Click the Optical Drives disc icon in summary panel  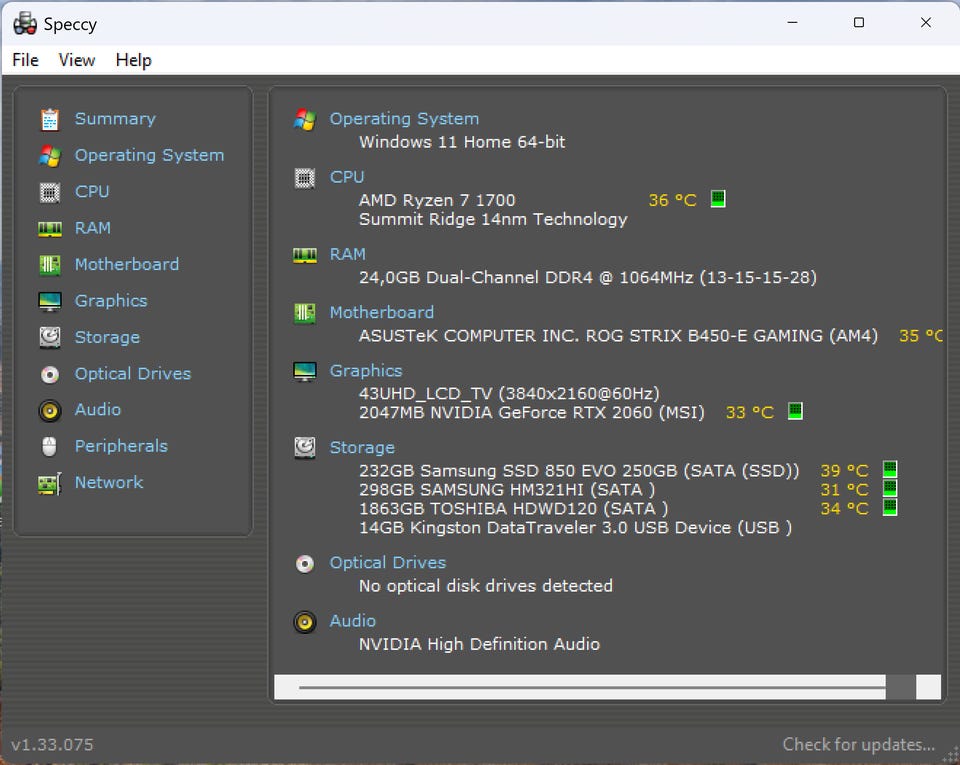(304, 563)
